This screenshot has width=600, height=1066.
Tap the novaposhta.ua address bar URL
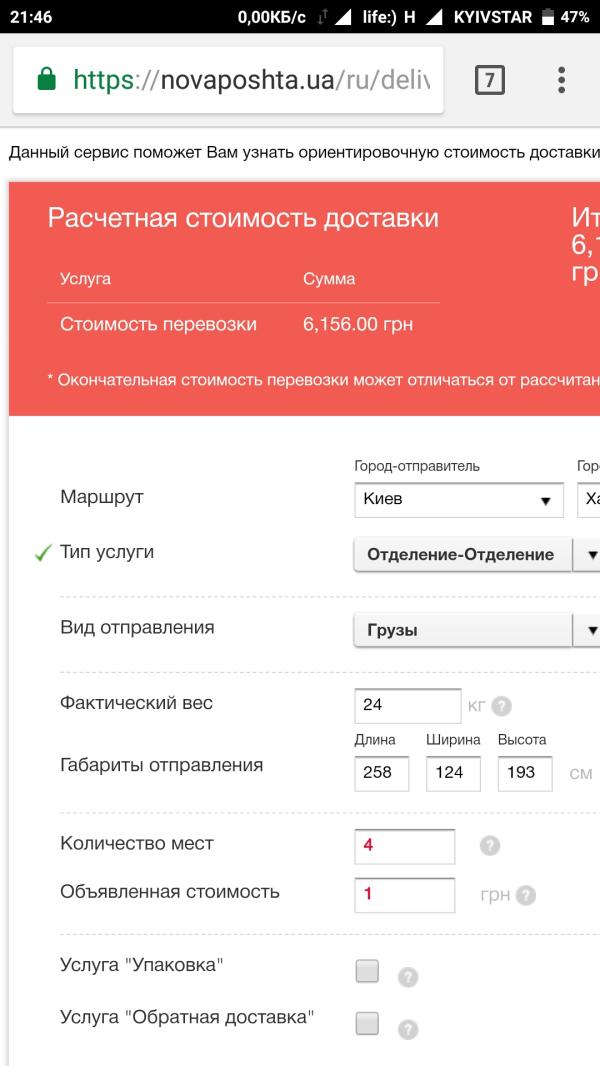(x=252, y=80)
